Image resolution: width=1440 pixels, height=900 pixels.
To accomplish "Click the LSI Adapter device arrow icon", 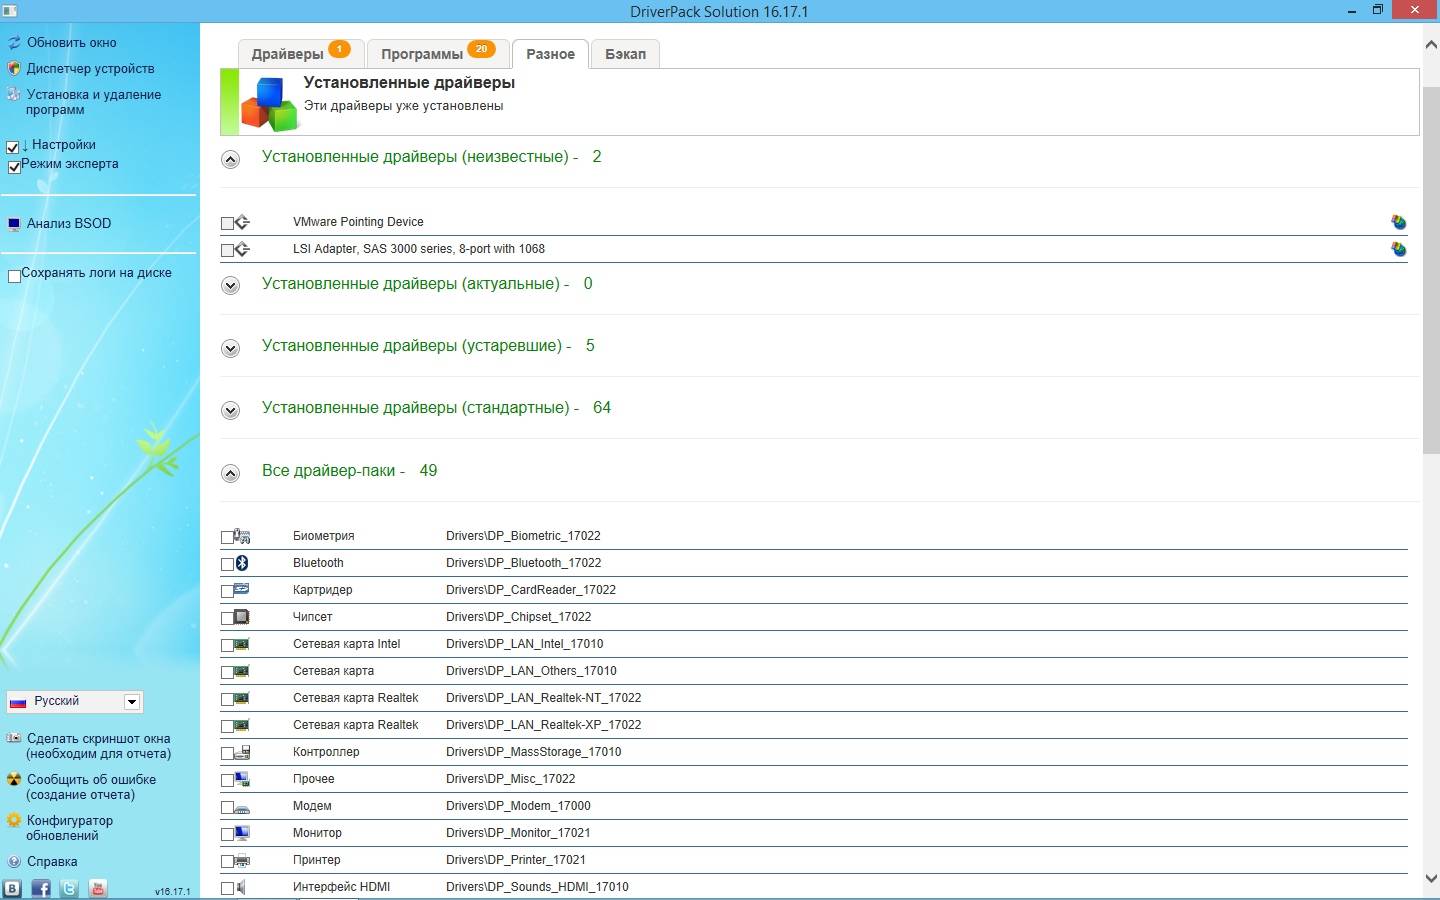I will (242, 249).
